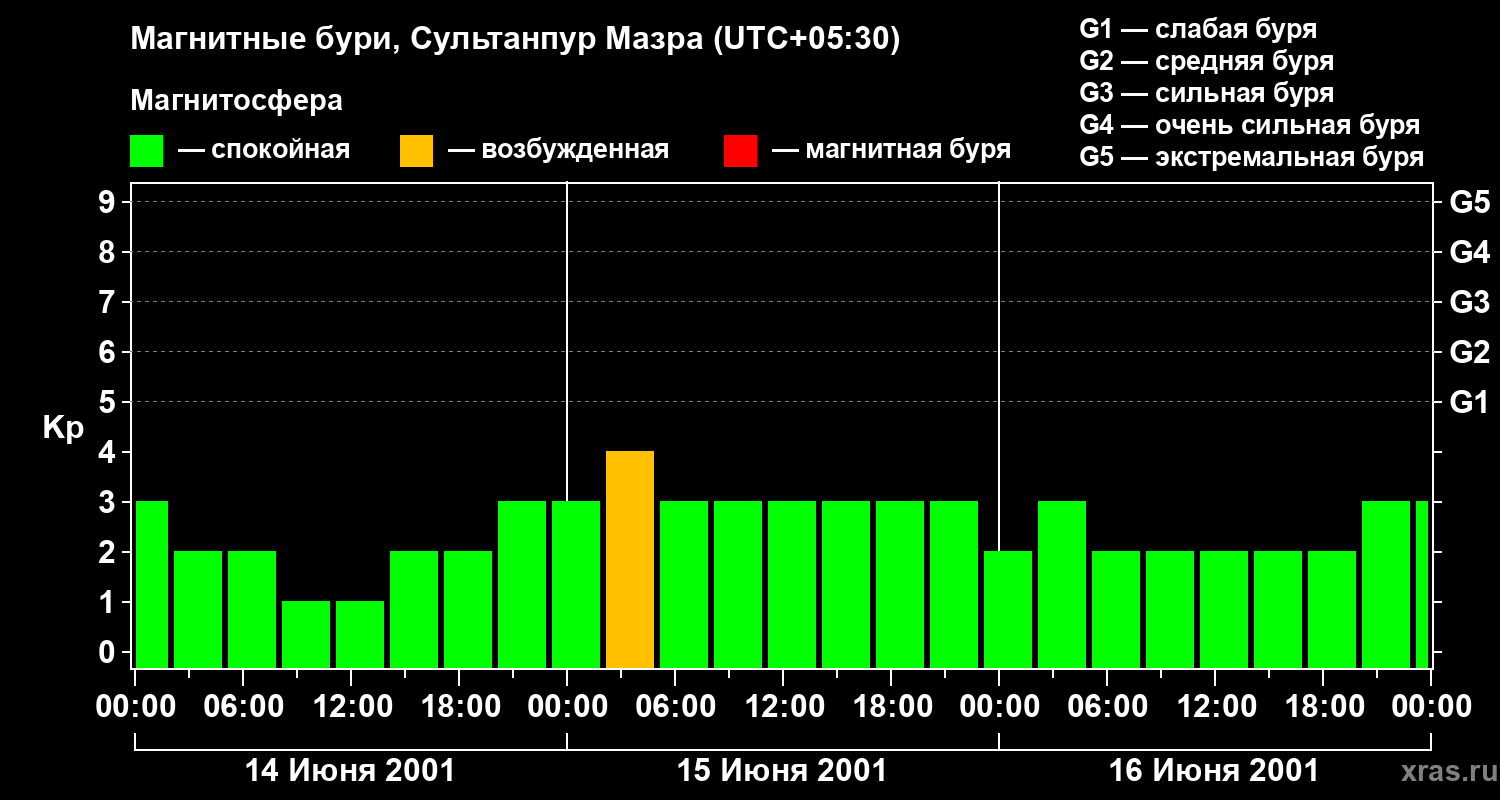Click the '5' value on the Kp axis
Image resolution: width=1500 pixels, height=800 pixels.
click(x=109, y=402)
